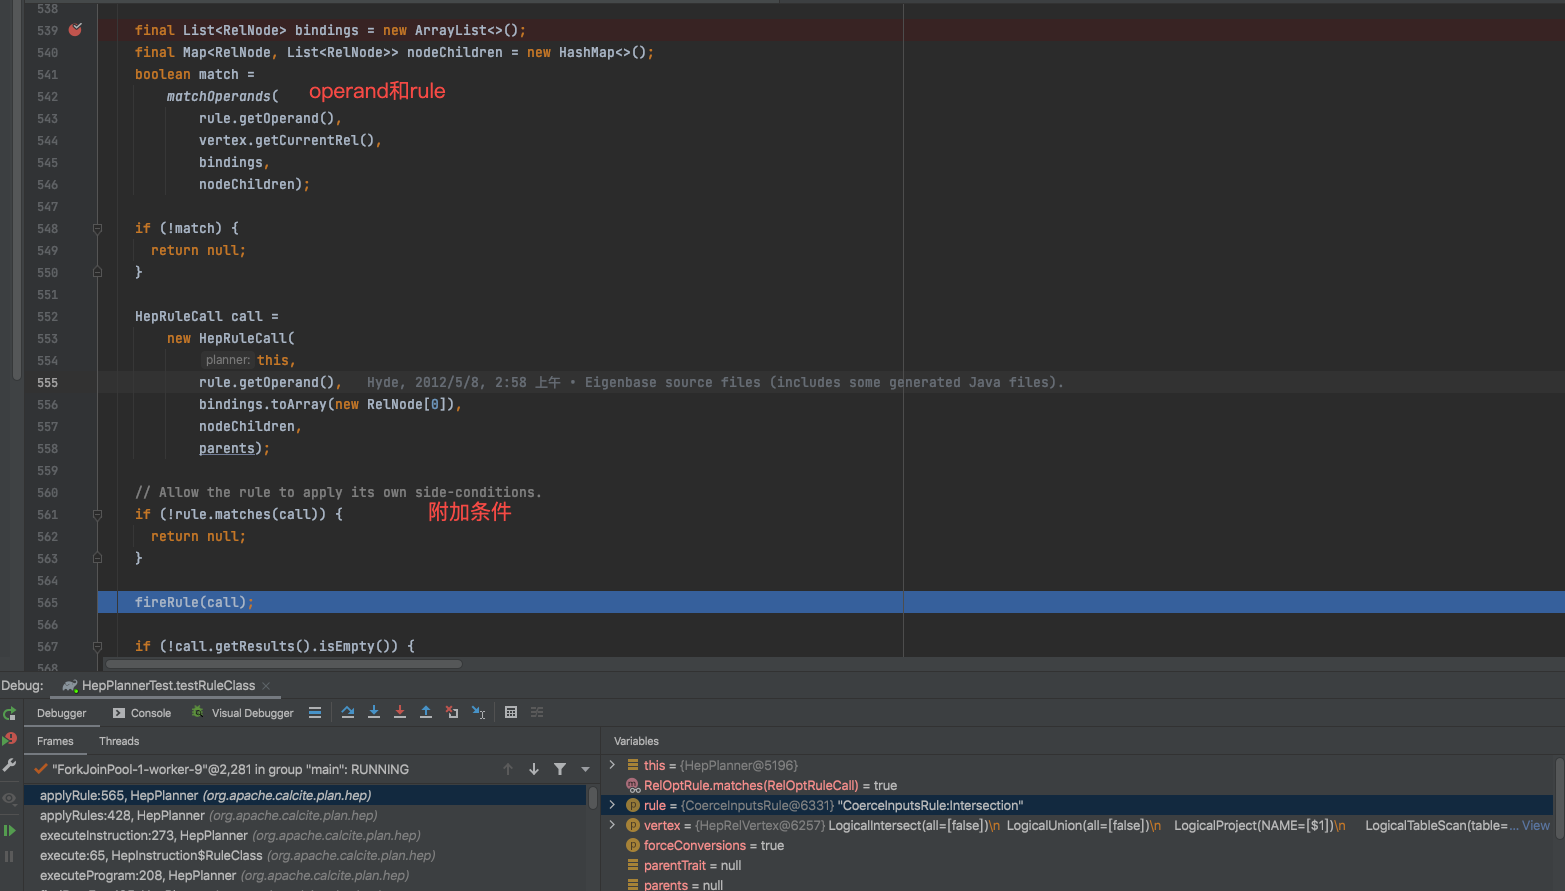Screen dimensions: 1565x891
Task: Click Show Execution Point icon
Action: (x=315, y=713)
